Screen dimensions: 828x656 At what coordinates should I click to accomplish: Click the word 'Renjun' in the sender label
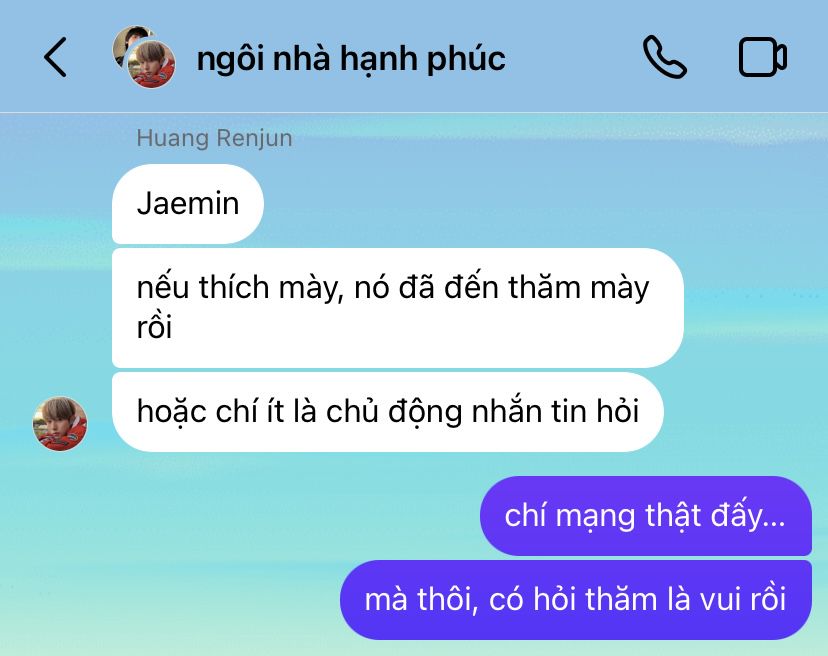point(254,138)
